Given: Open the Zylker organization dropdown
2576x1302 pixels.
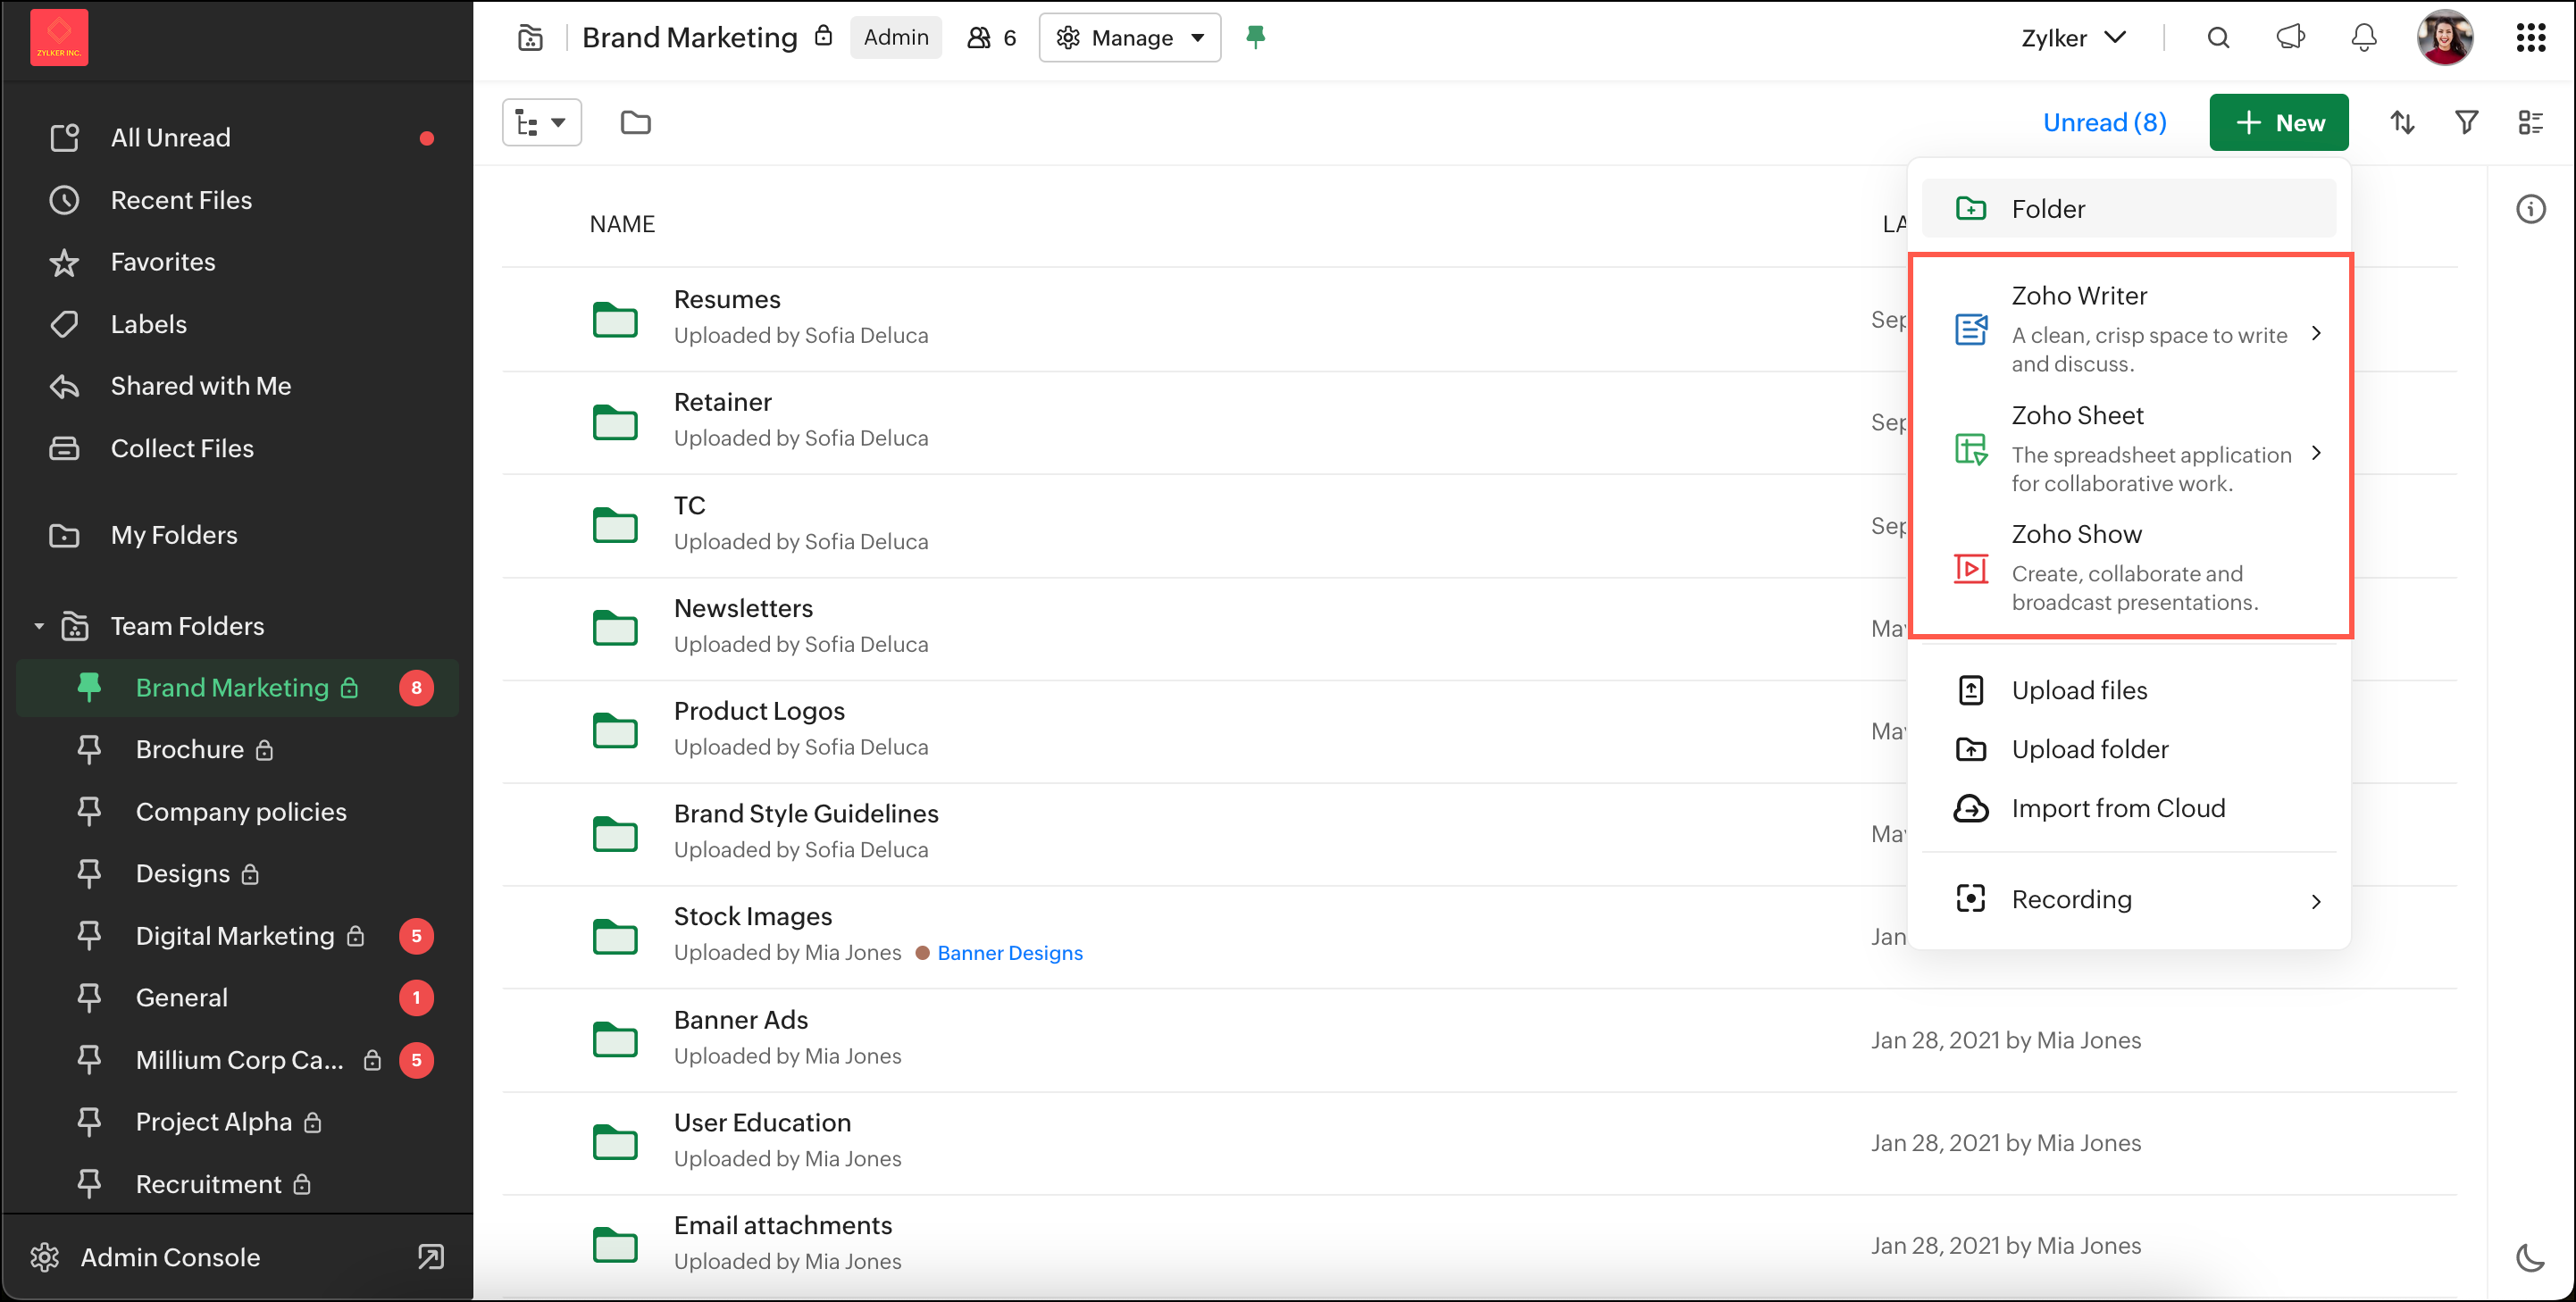Looking at the screenshot, I should (x=2073, y=38).
